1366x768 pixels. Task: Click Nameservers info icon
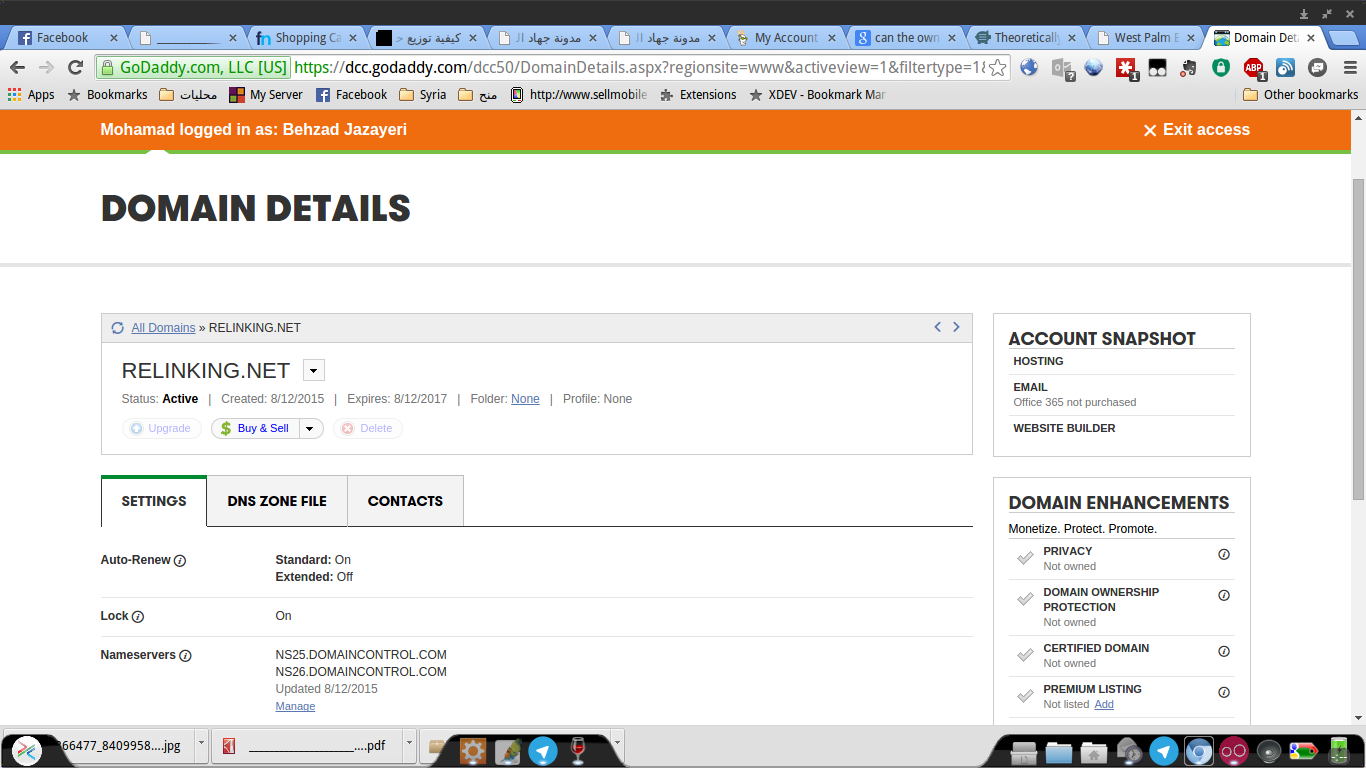[x=185, y=656]
